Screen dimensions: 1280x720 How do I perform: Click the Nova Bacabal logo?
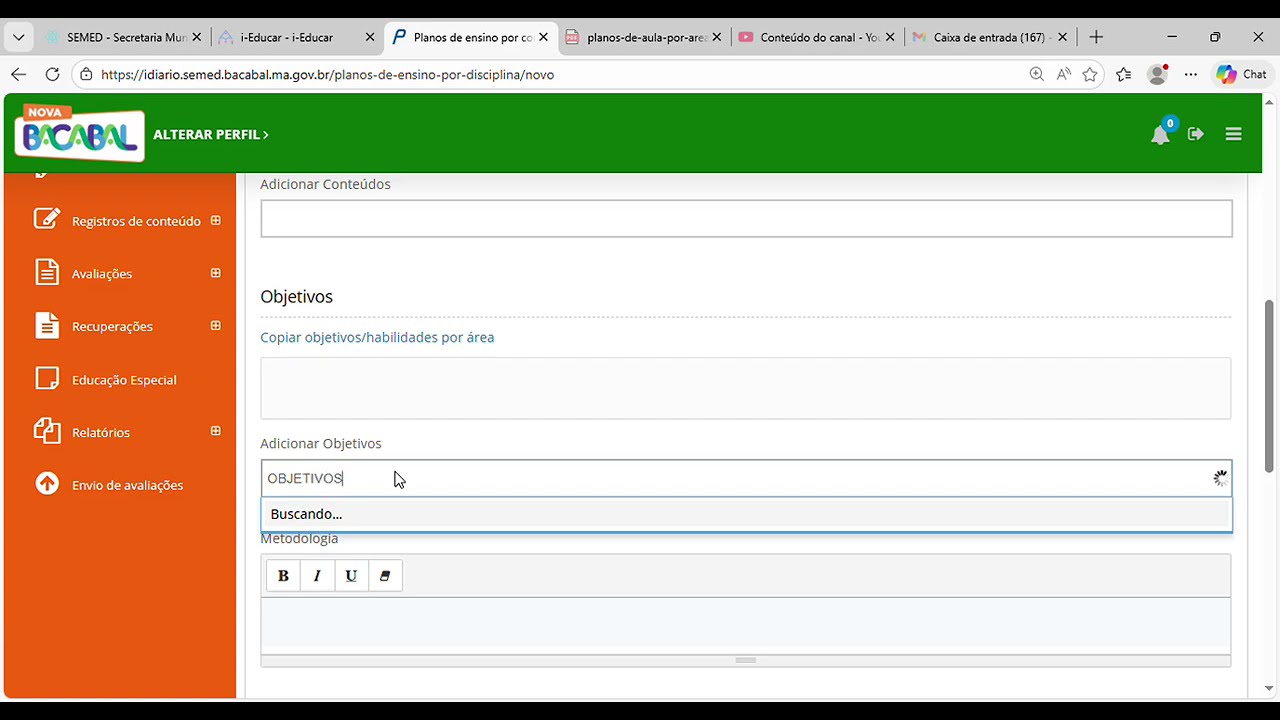[x=79, y=133]
